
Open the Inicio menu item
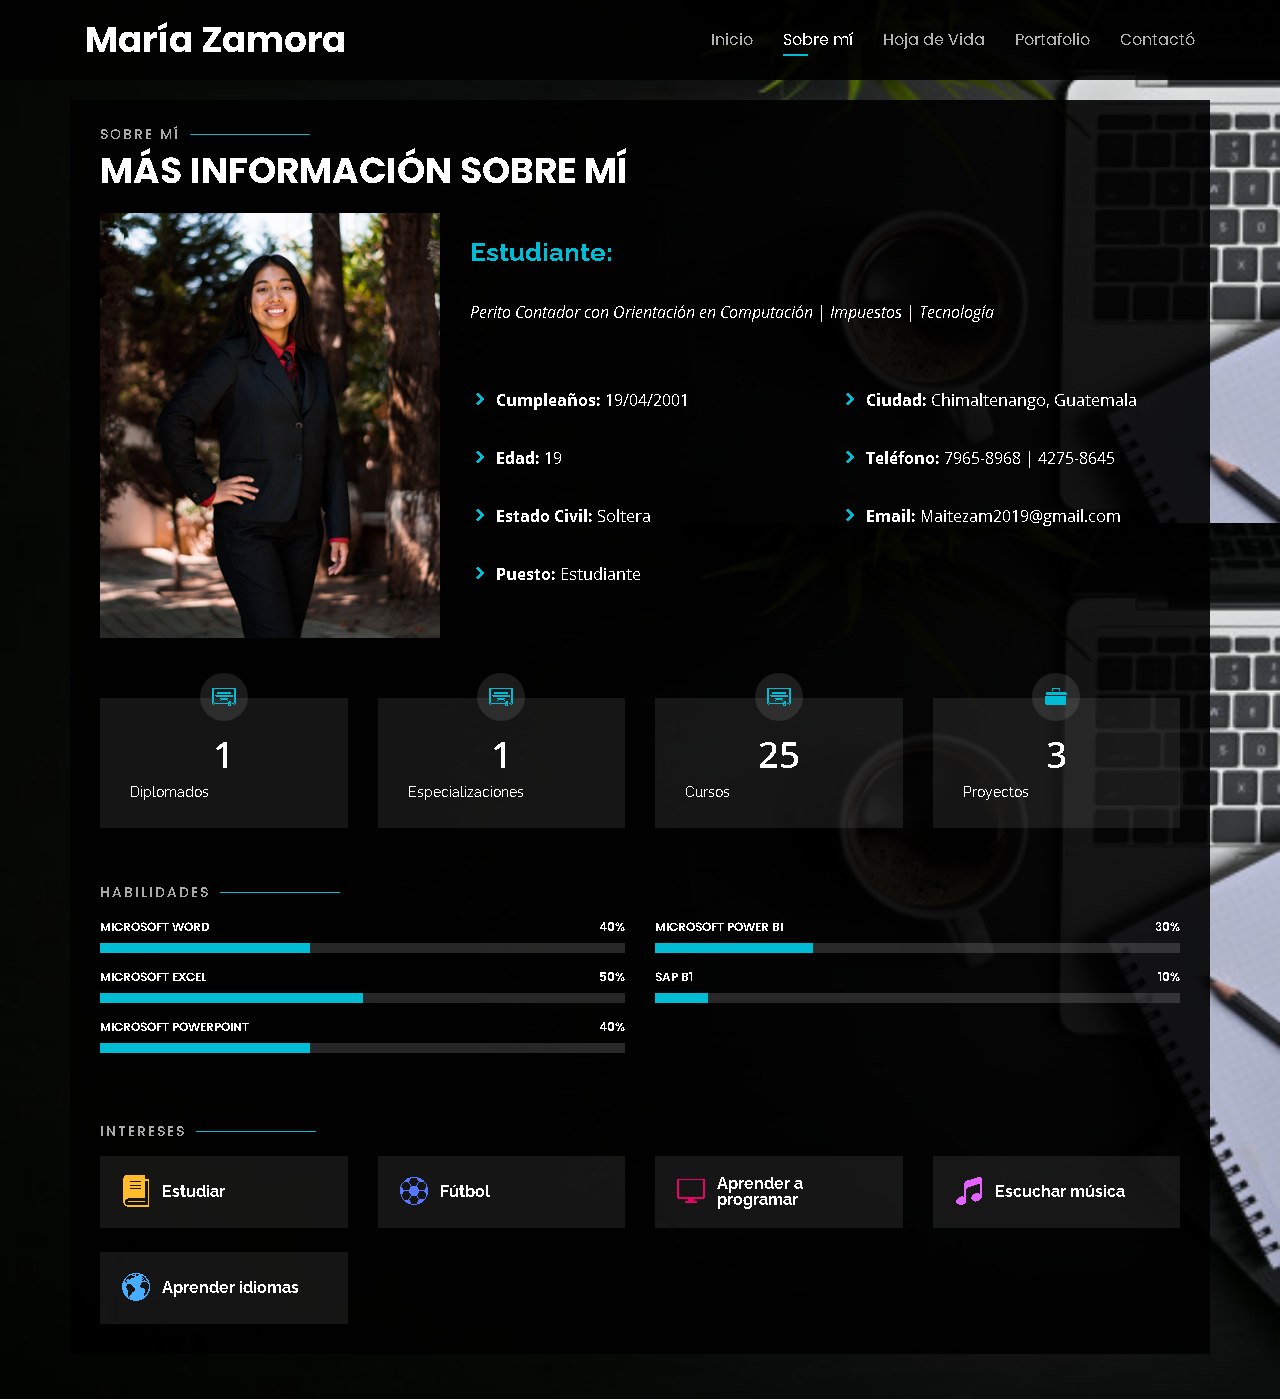(x=732, y=40)
